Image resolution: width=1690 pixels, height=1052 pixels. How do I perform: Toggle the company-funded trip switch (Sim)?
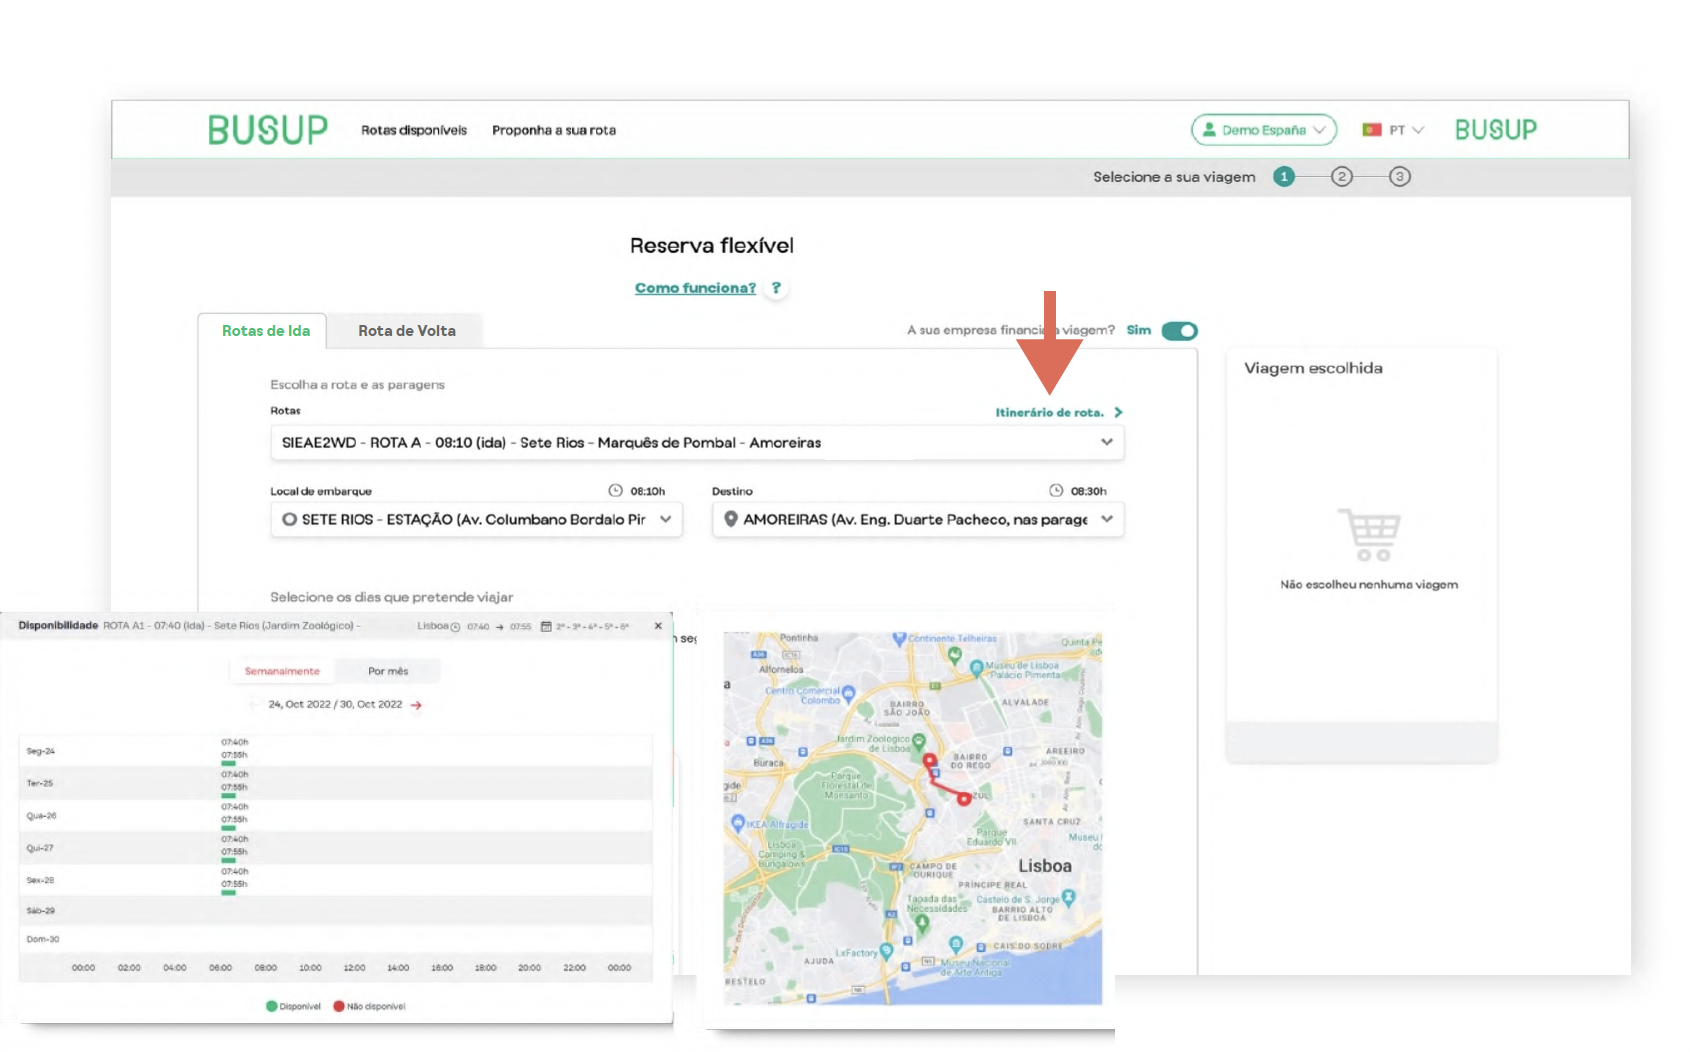(1180, 331)
